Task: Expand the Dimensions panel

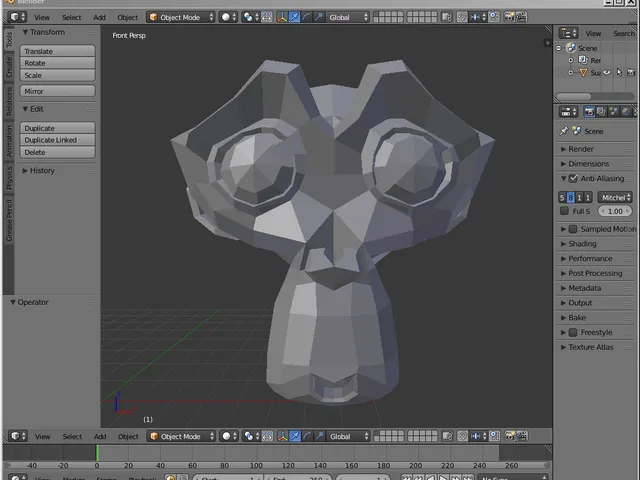Action: [x=594, y=164]
